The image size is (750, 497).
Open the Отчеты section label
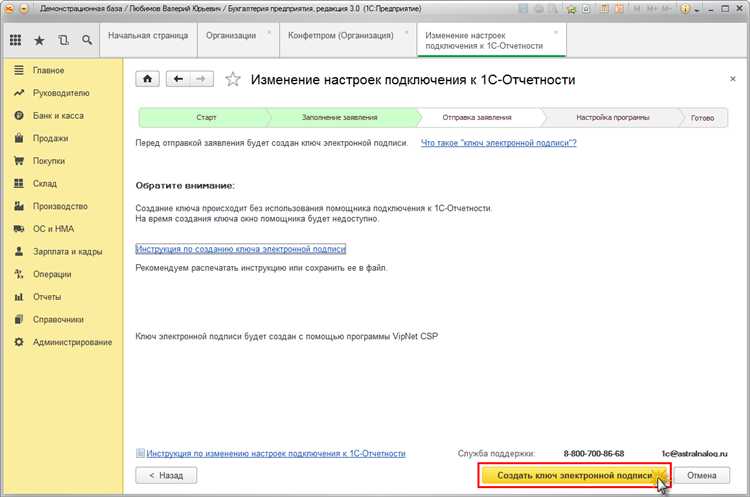(x=47, y=297)
